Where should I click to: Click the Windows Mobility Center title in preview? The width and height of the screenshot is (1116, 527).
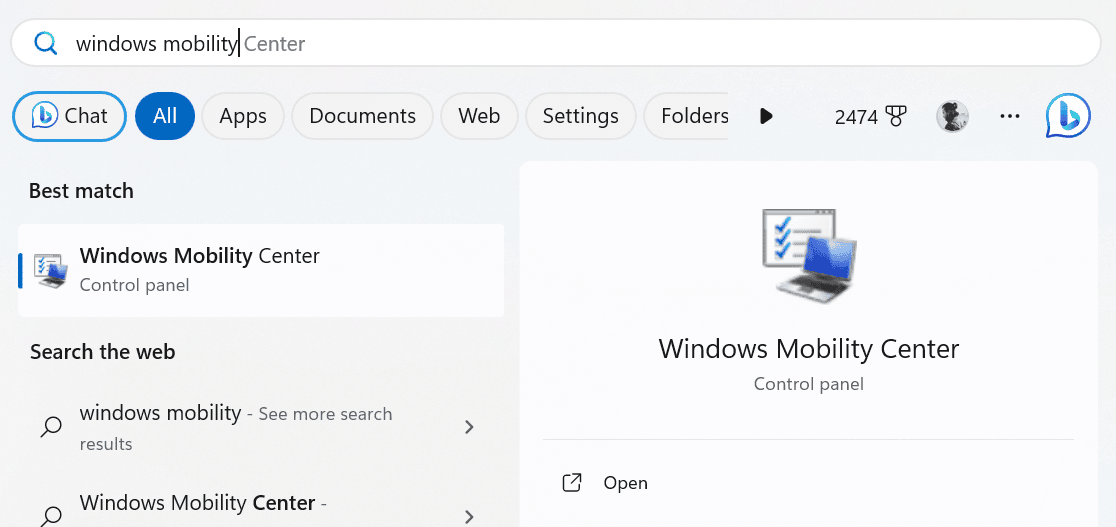coord(809,349)
